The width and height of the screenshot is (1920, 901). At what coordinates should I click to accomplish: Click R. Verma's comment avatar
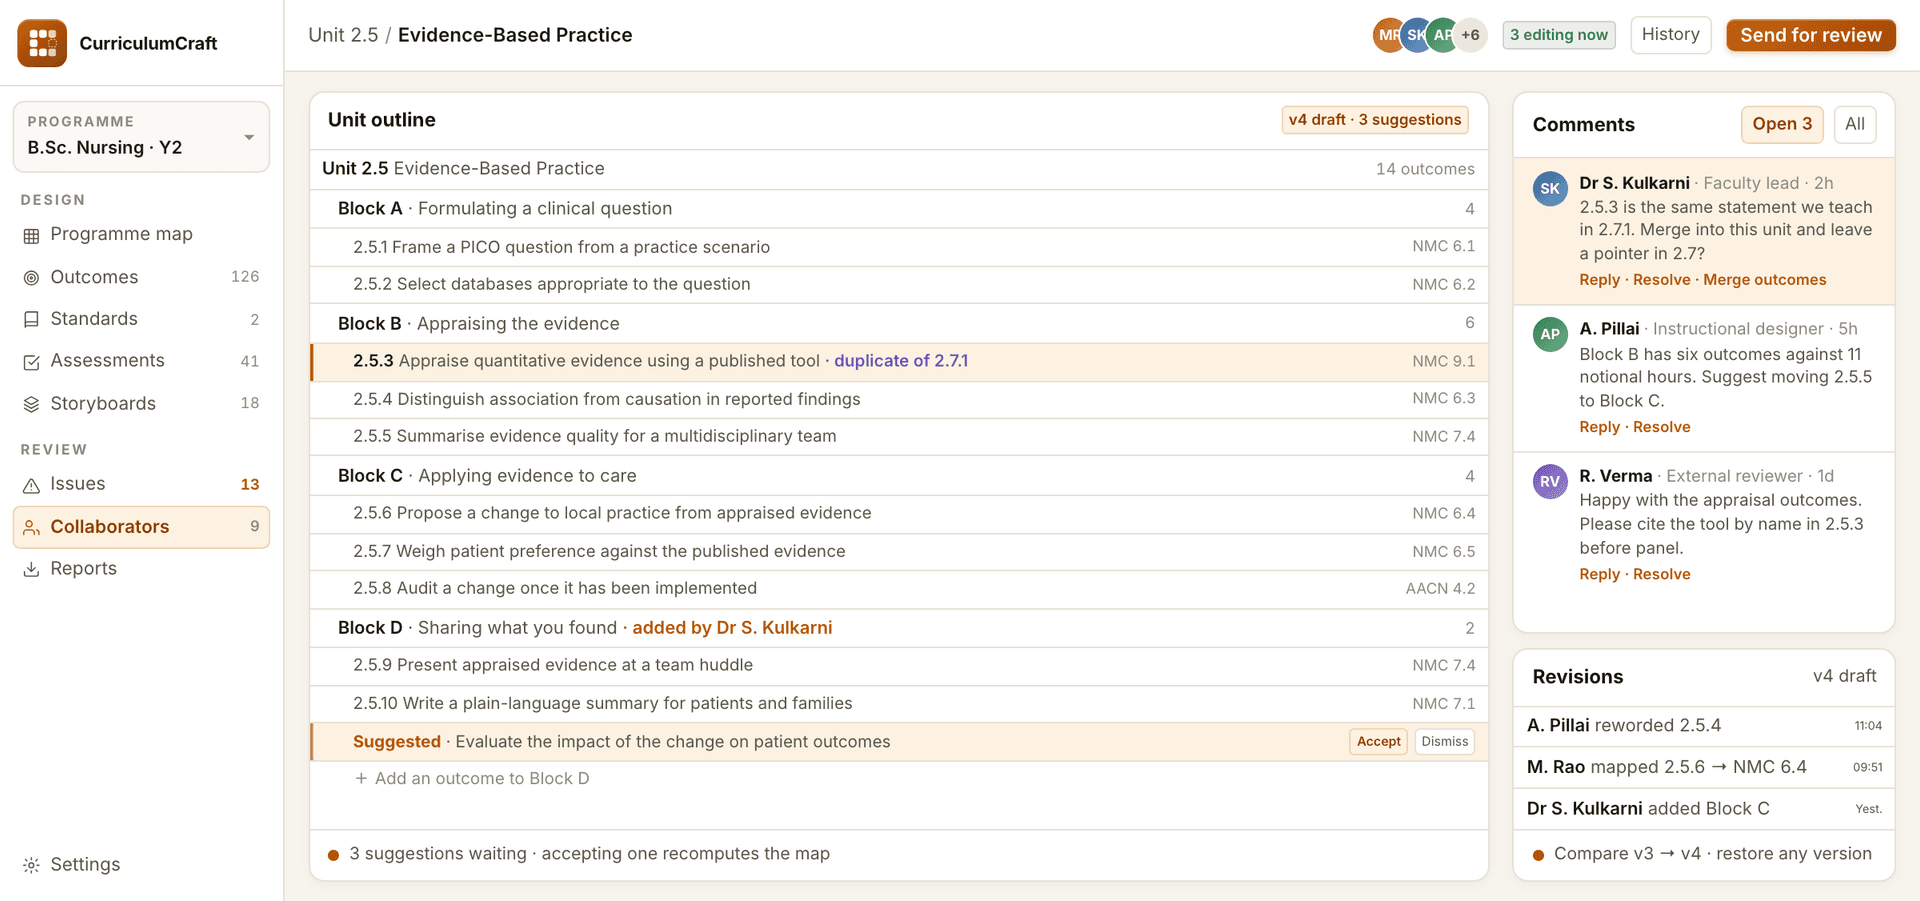tap(1550, 481)
